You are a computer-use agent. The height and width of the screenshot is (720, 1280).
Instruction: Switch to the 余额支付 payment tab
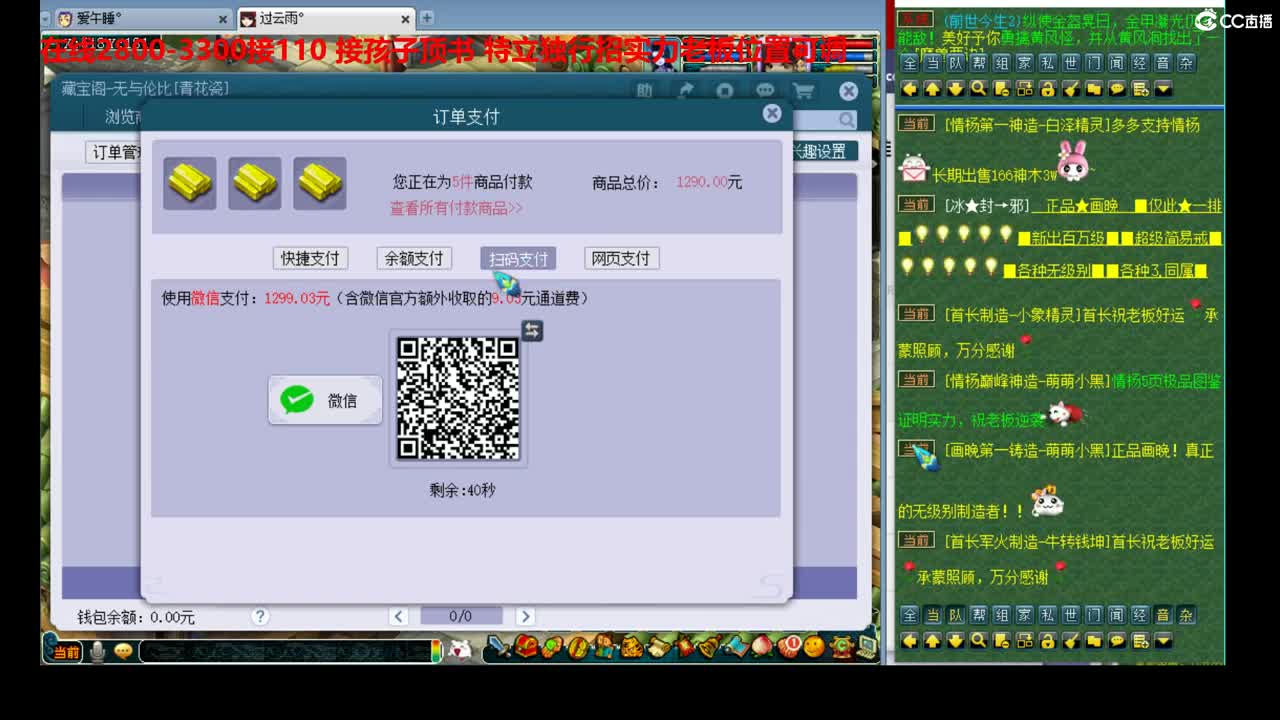(414, 258)
